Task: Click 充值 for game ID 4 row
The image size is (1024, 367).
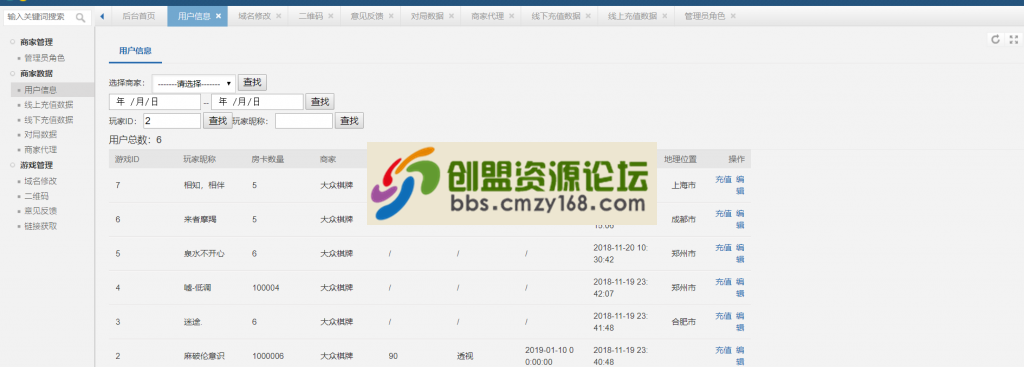Action: (x=723, y=281)
